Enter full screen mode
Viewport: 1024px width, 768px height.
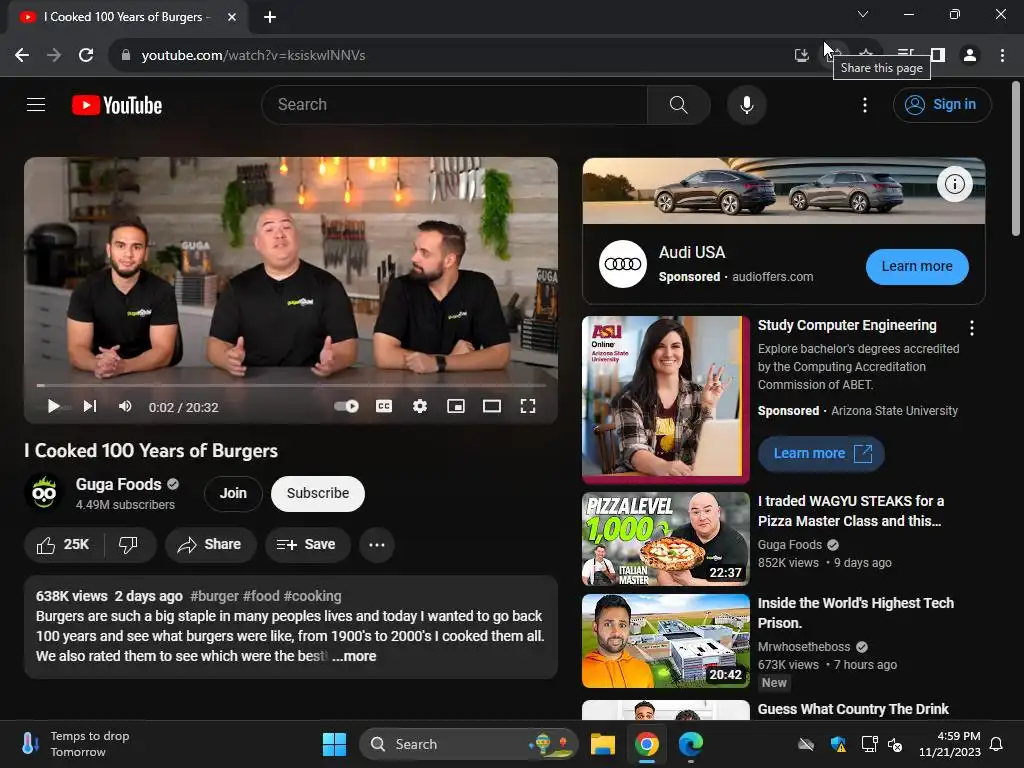click(x=528, y=406)
